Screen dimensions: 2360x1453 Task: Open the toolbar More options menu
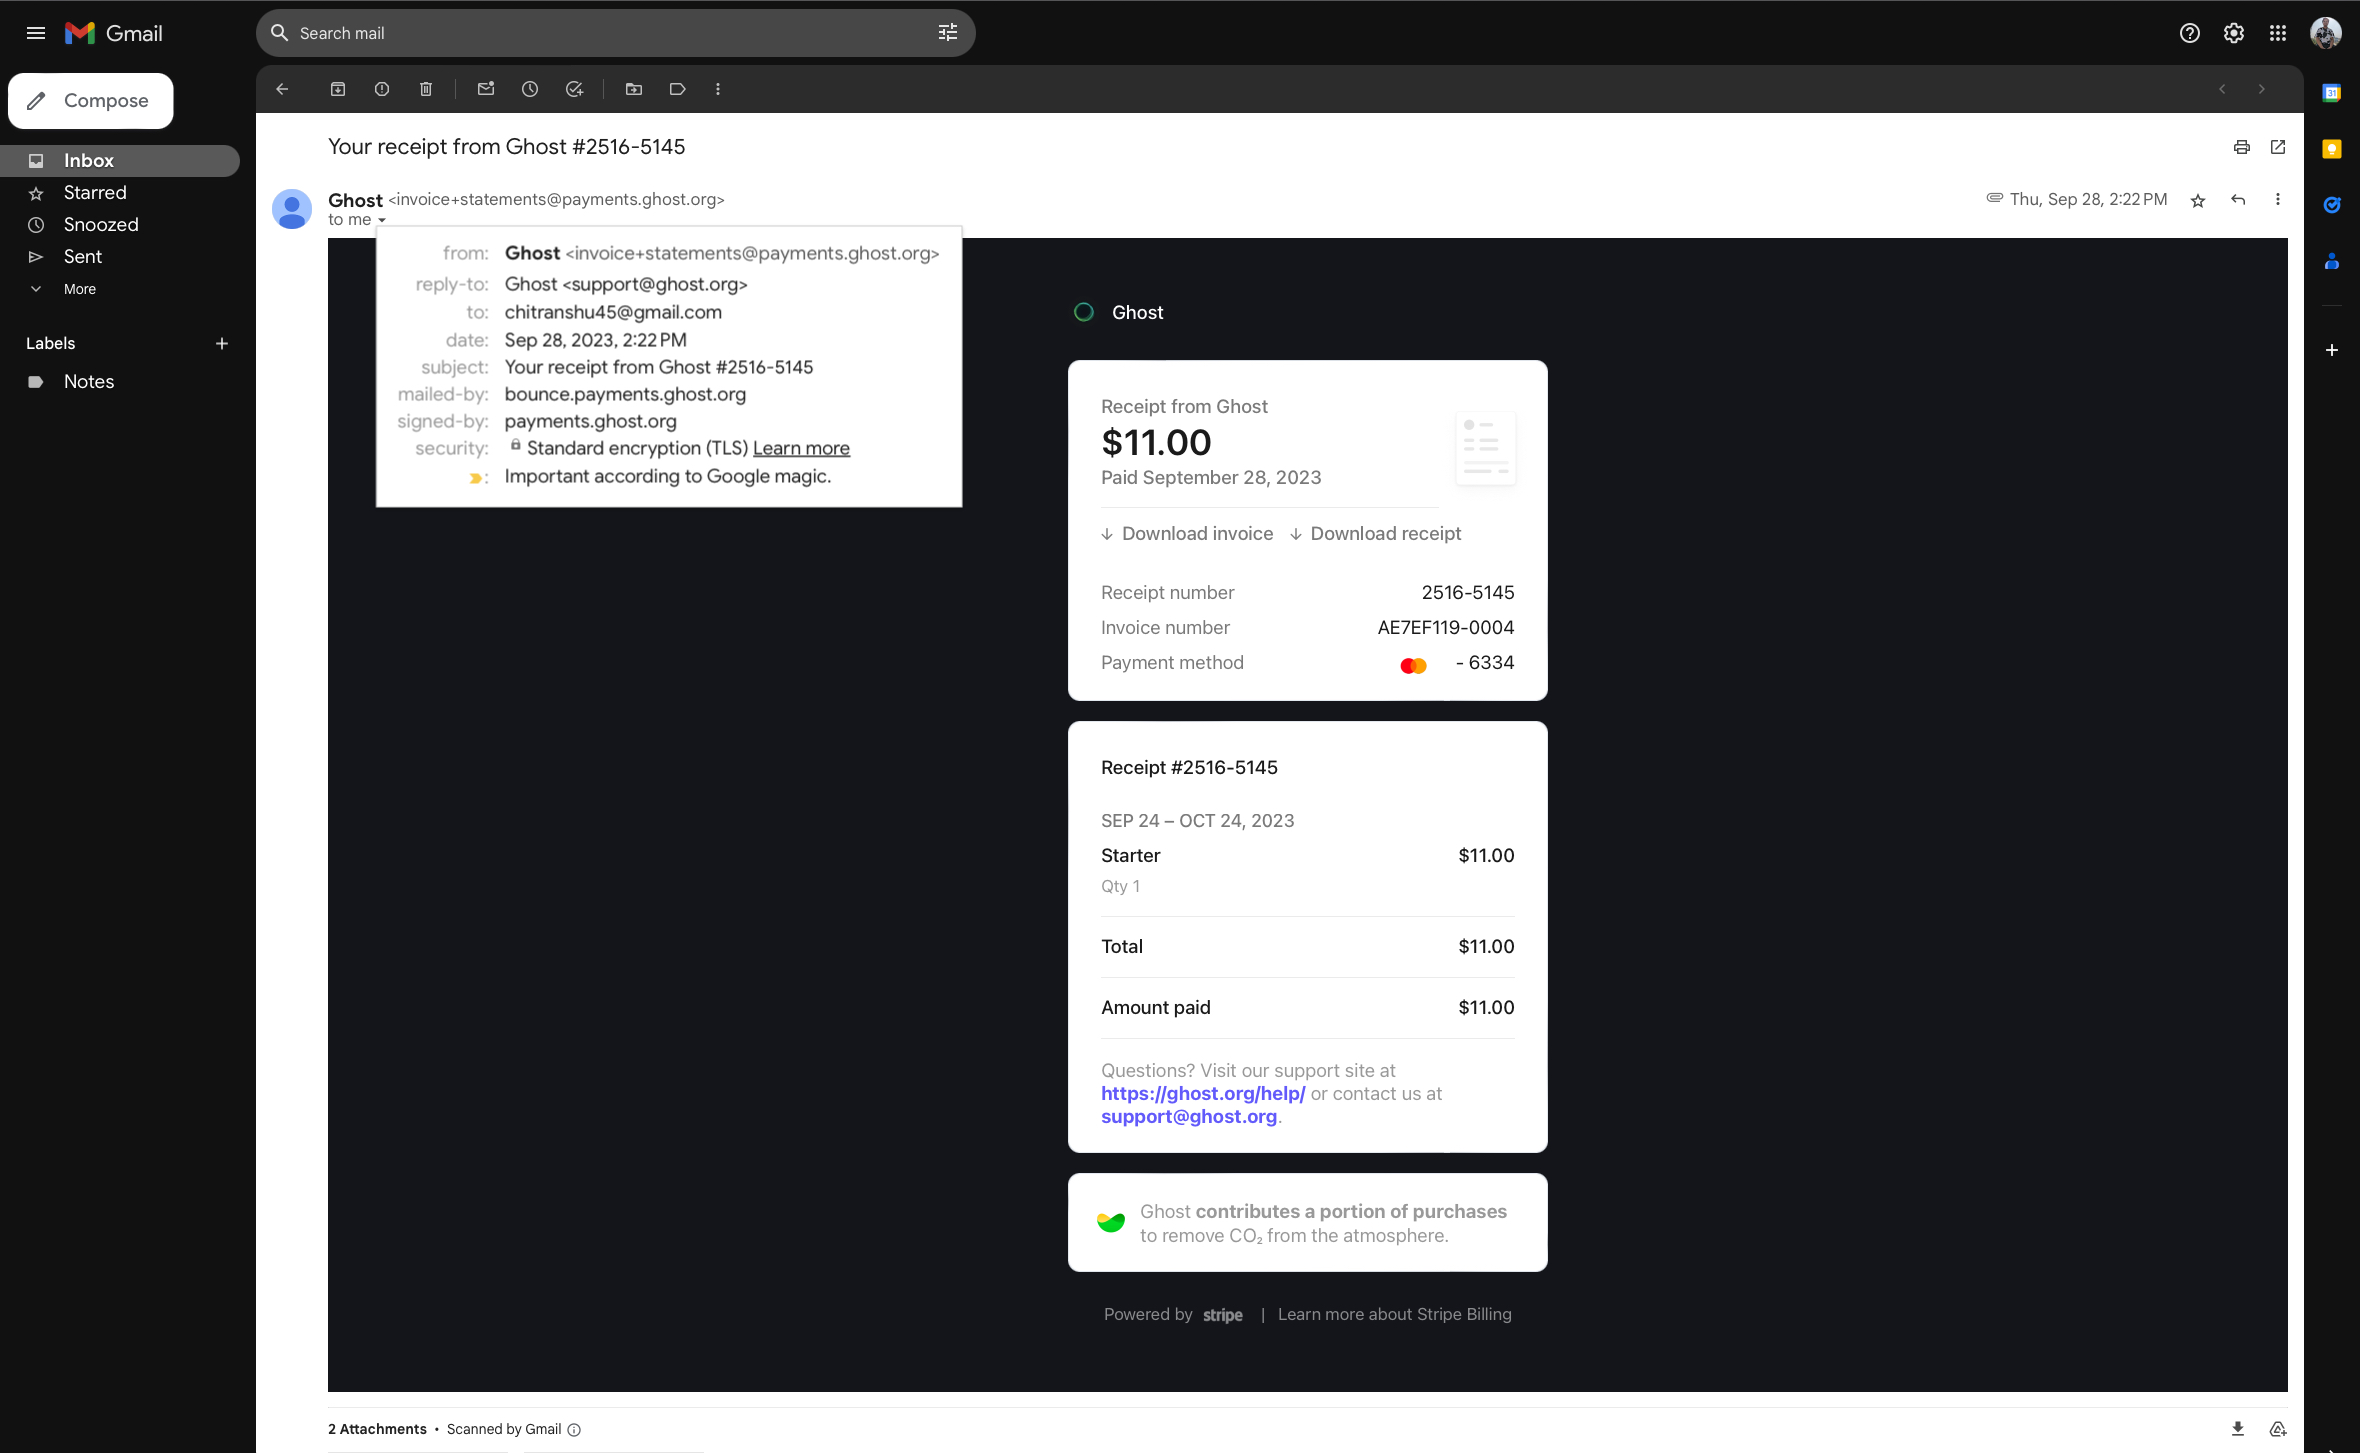coord(718,89)
